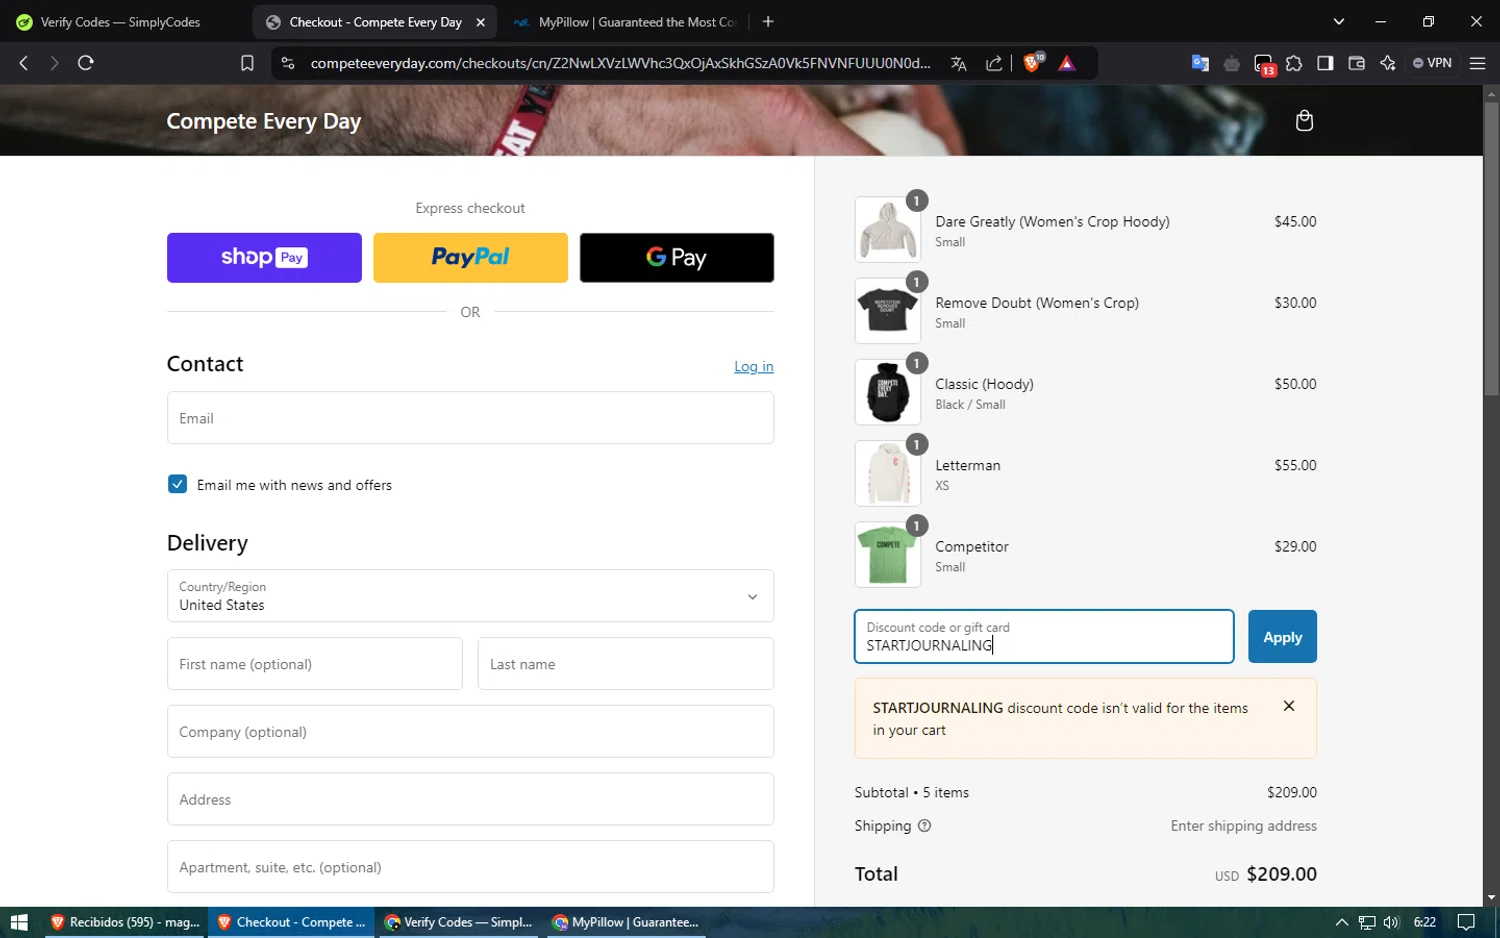Click the green Competitor shirt thumbnail

click(888, 555)
